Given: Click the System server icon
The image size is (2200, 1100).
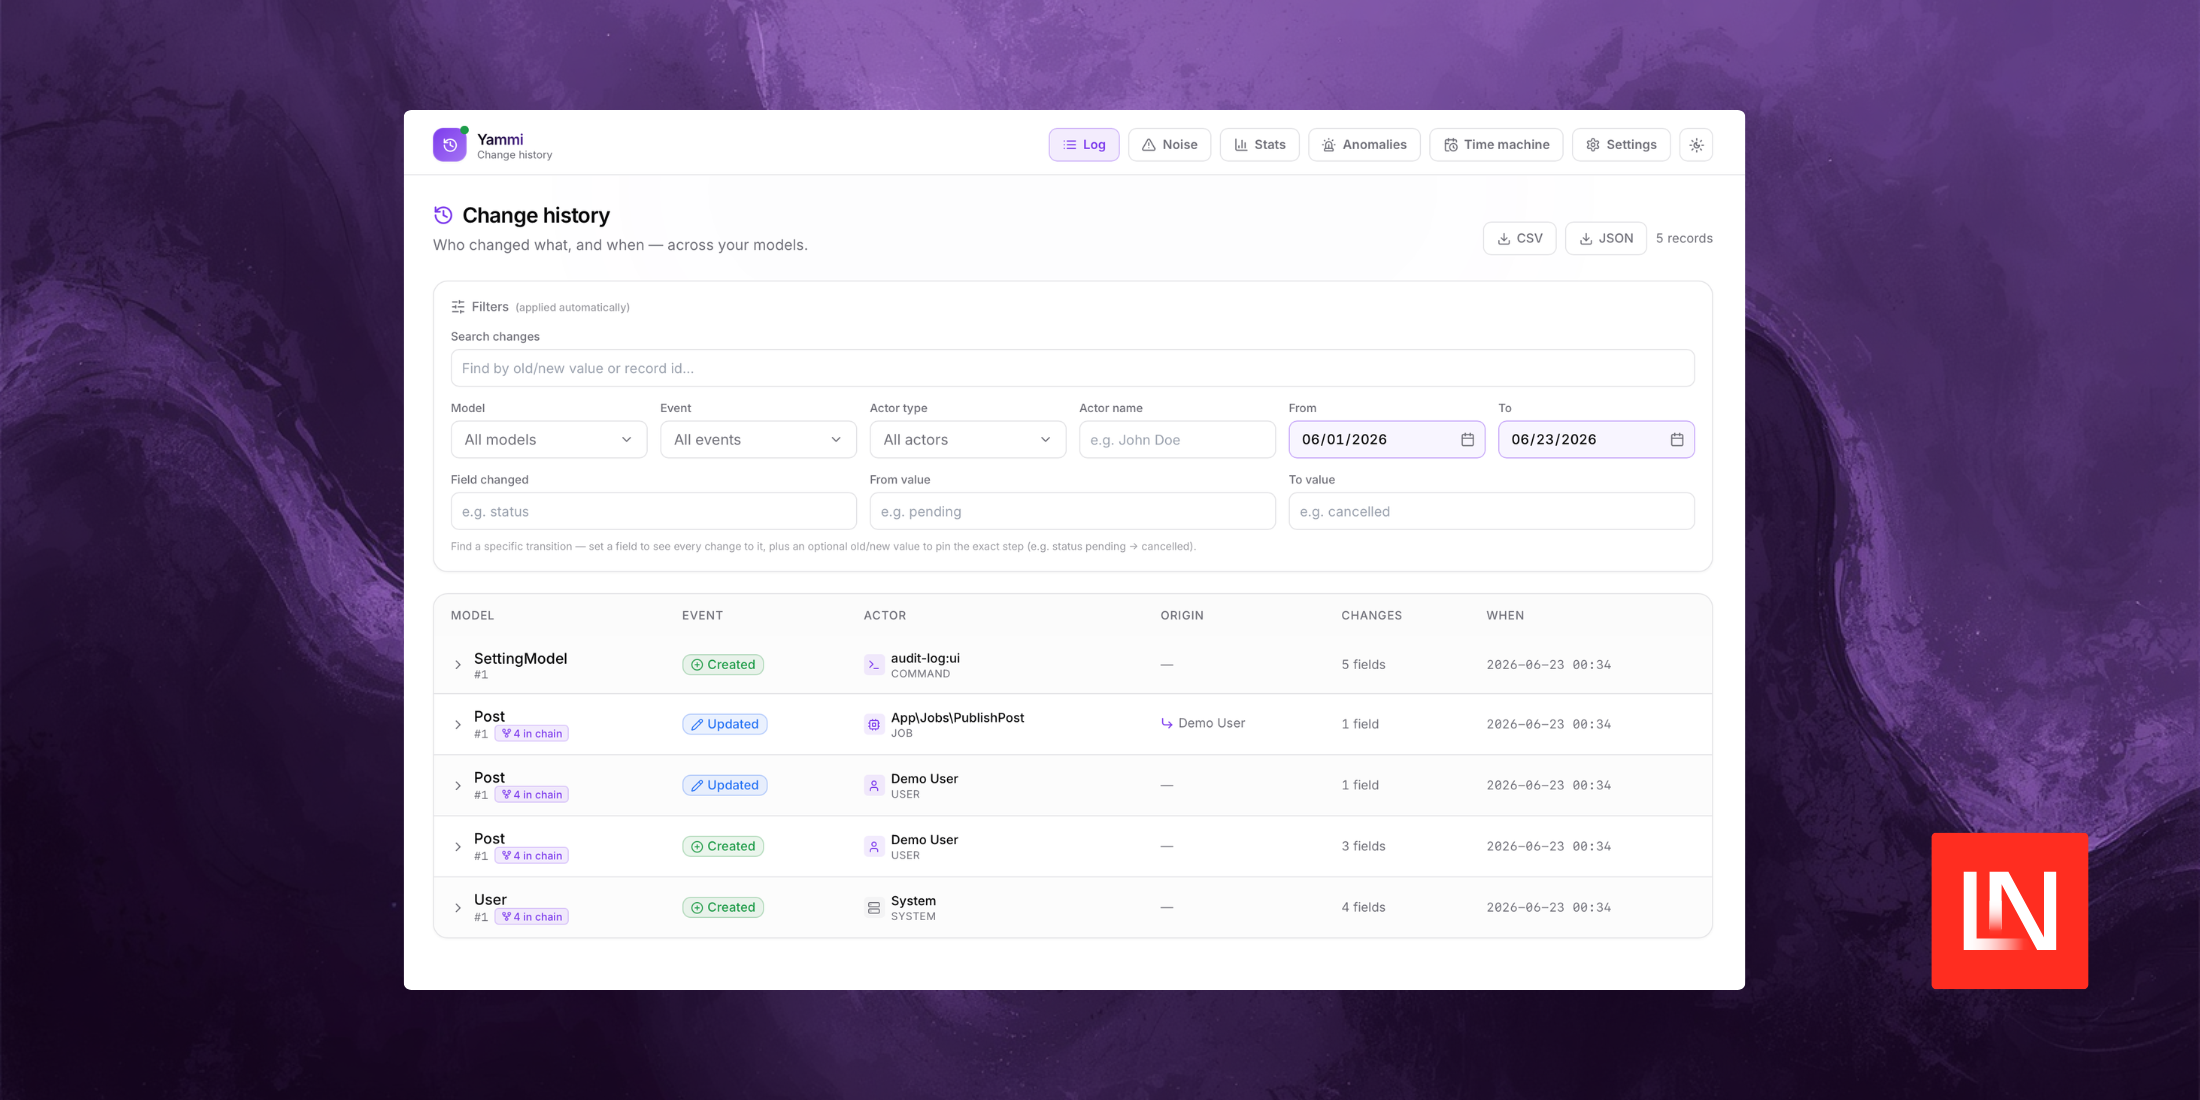Looking at the screenshot, I should coord(874,907).
